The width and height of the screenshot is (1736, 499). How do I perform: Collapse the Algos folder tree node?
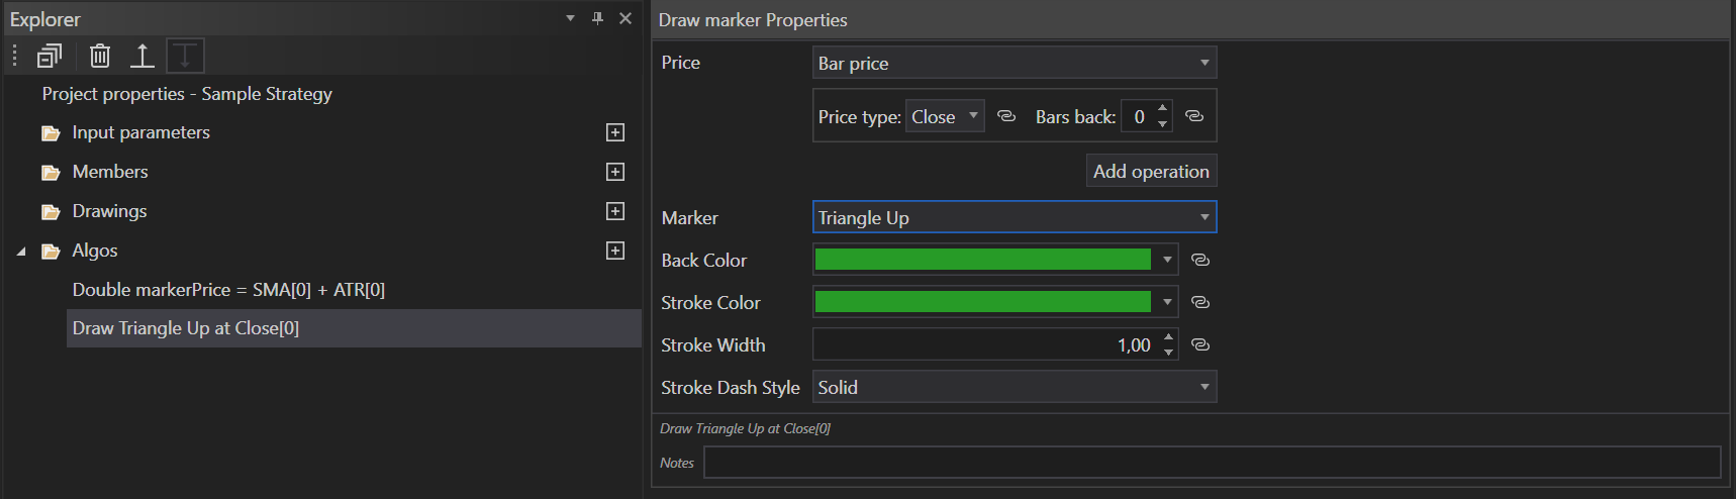tap(21, 252)
